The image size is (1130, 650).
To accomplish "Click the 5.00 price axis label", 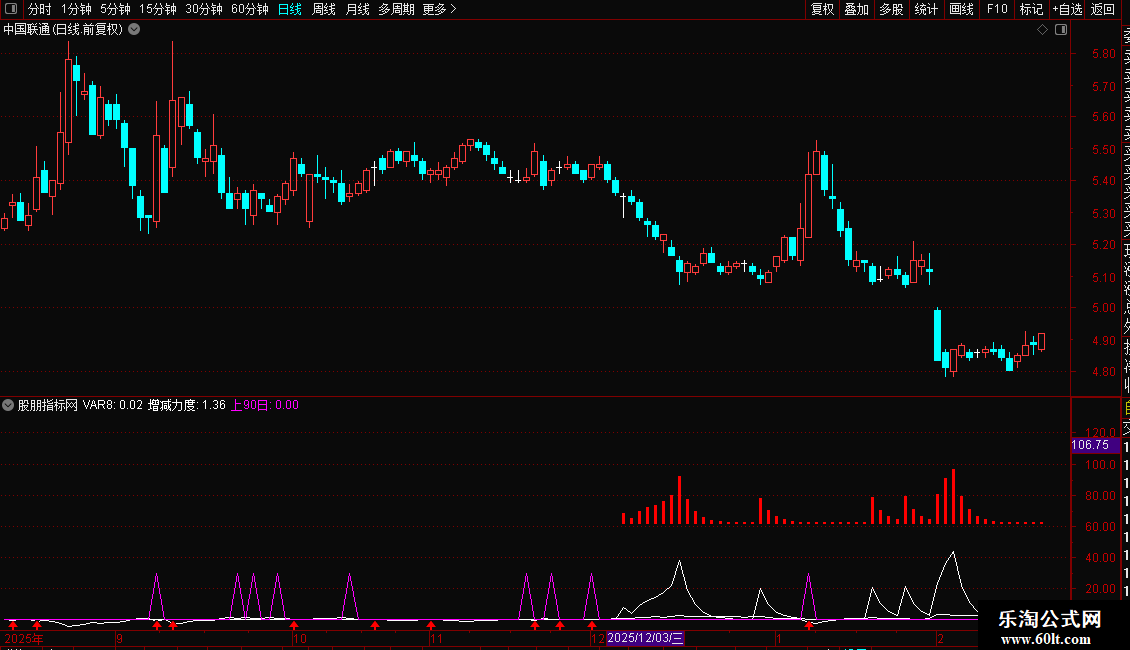I will pos(1103,307).
